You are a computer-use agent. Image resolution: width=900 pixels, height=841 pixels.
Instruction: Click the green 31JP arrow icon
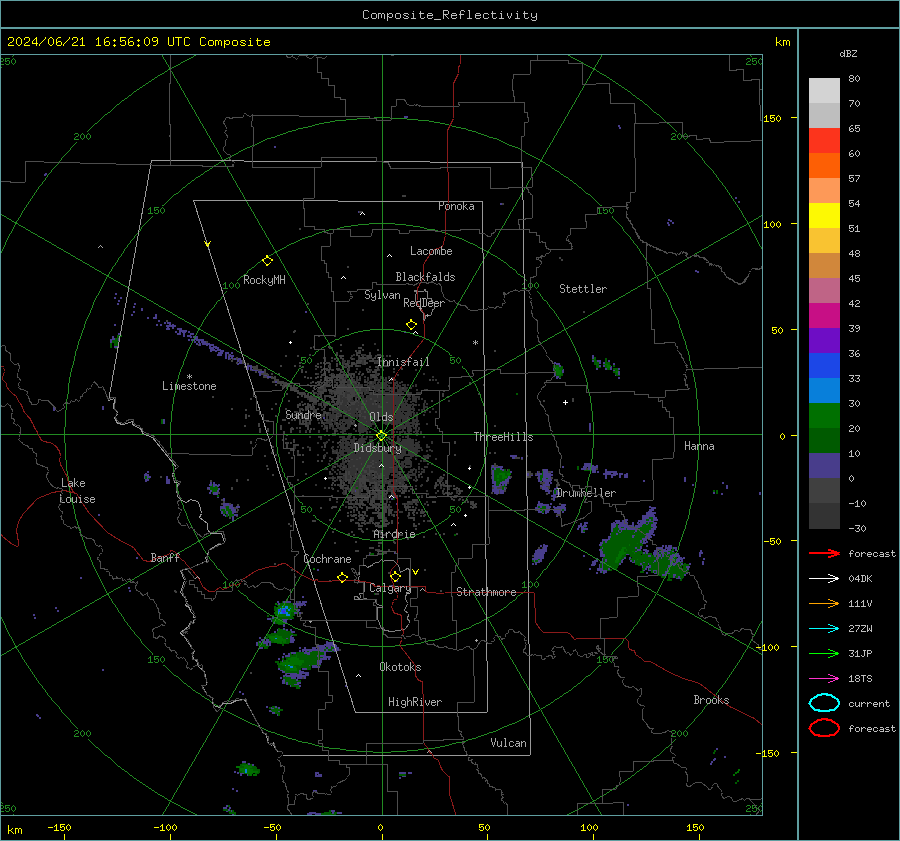824,653
